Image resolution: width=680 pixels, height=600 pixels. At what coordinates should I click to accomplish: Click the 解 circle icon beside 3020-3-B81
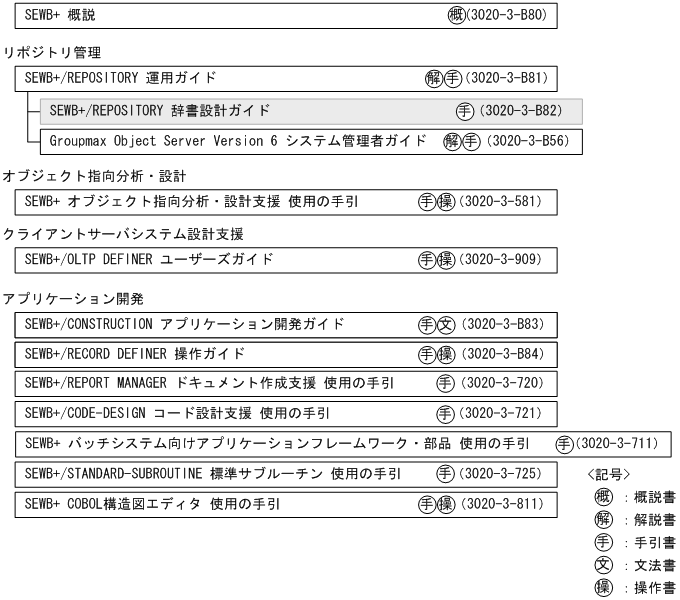coord(434,78)
